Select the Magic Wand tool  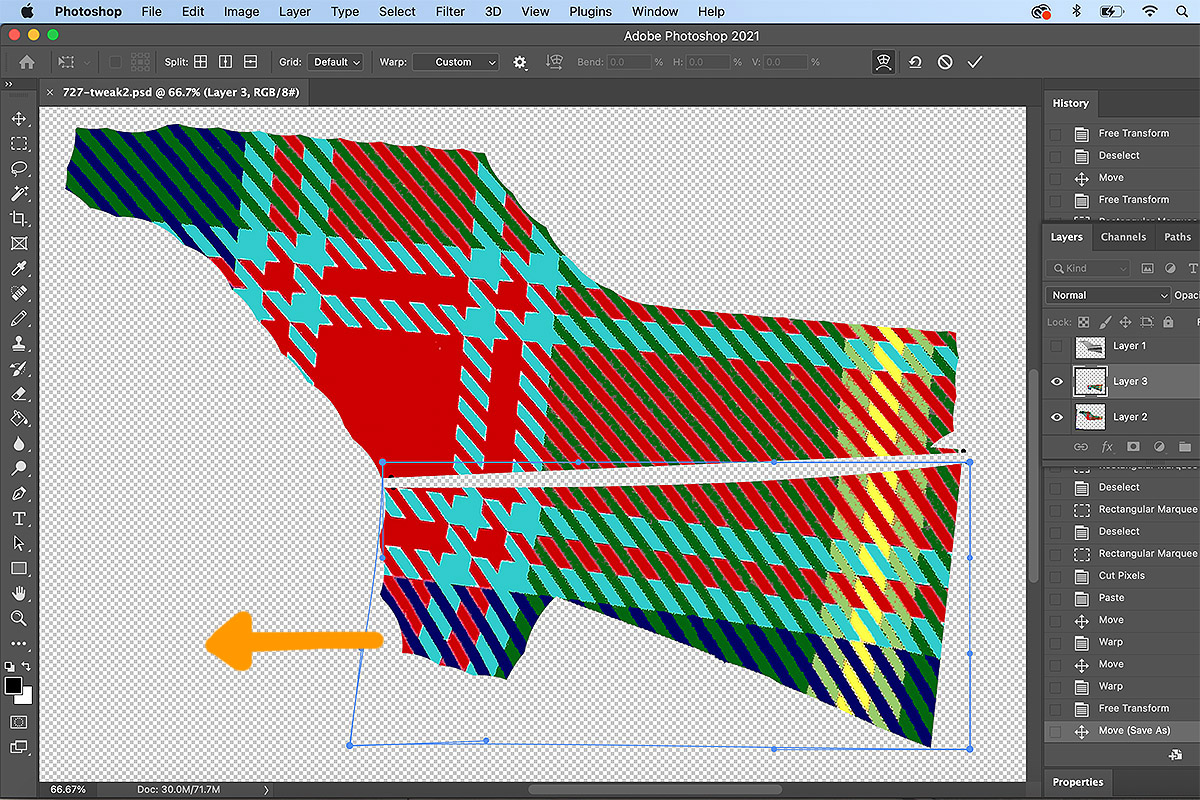19,194
